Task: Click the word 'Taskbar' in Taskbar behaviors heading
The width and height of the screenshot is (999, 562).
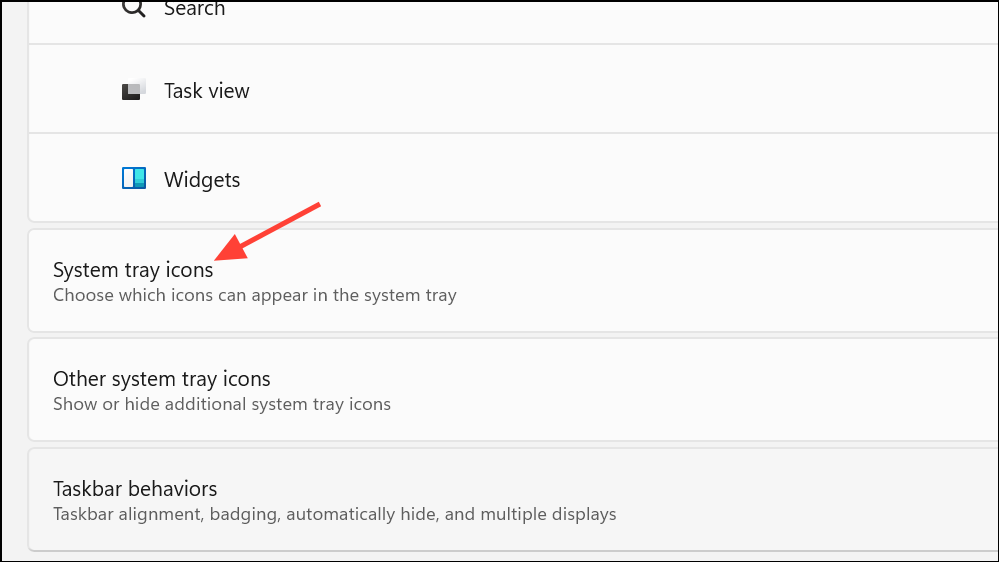Action: point(90,489)
